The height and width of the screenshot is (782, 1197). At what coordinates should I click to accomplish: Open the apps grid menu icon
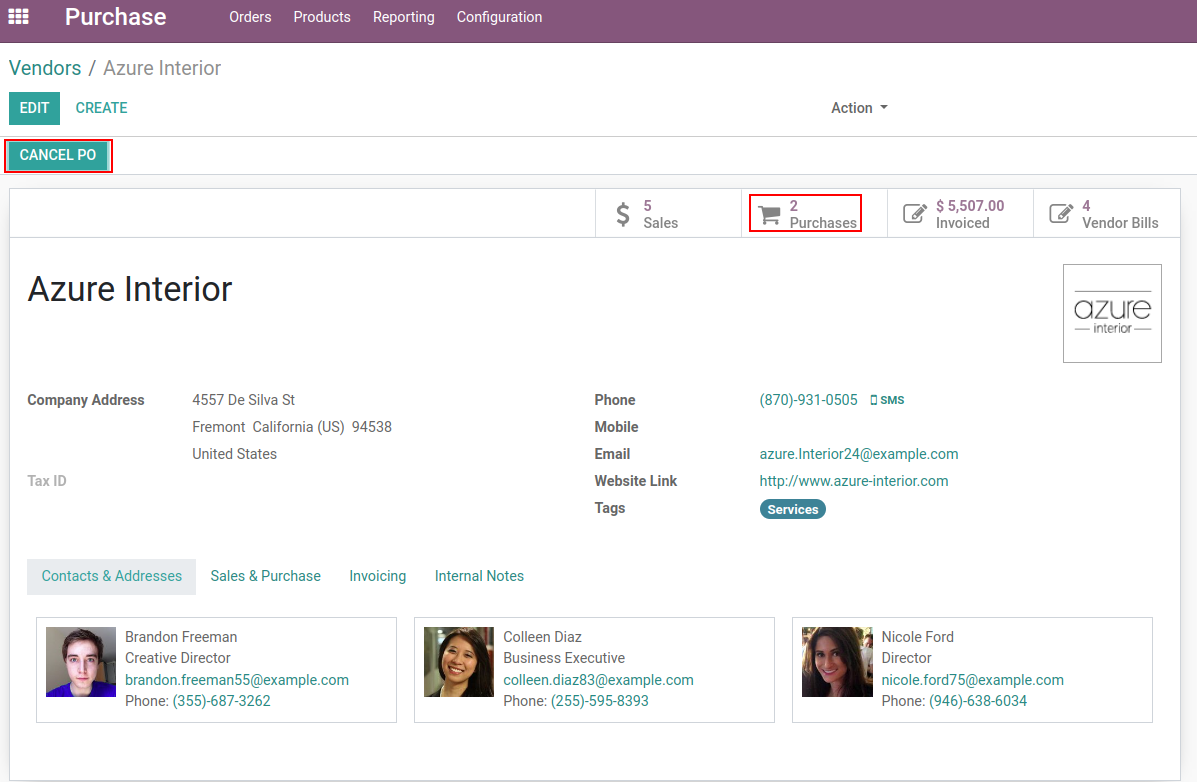coord(18,17)
